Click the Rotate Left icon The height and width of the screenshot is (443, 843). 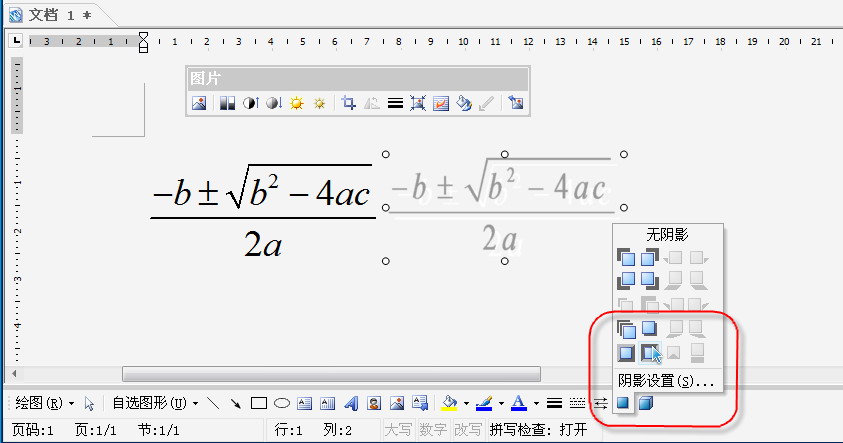click(372, 103)
